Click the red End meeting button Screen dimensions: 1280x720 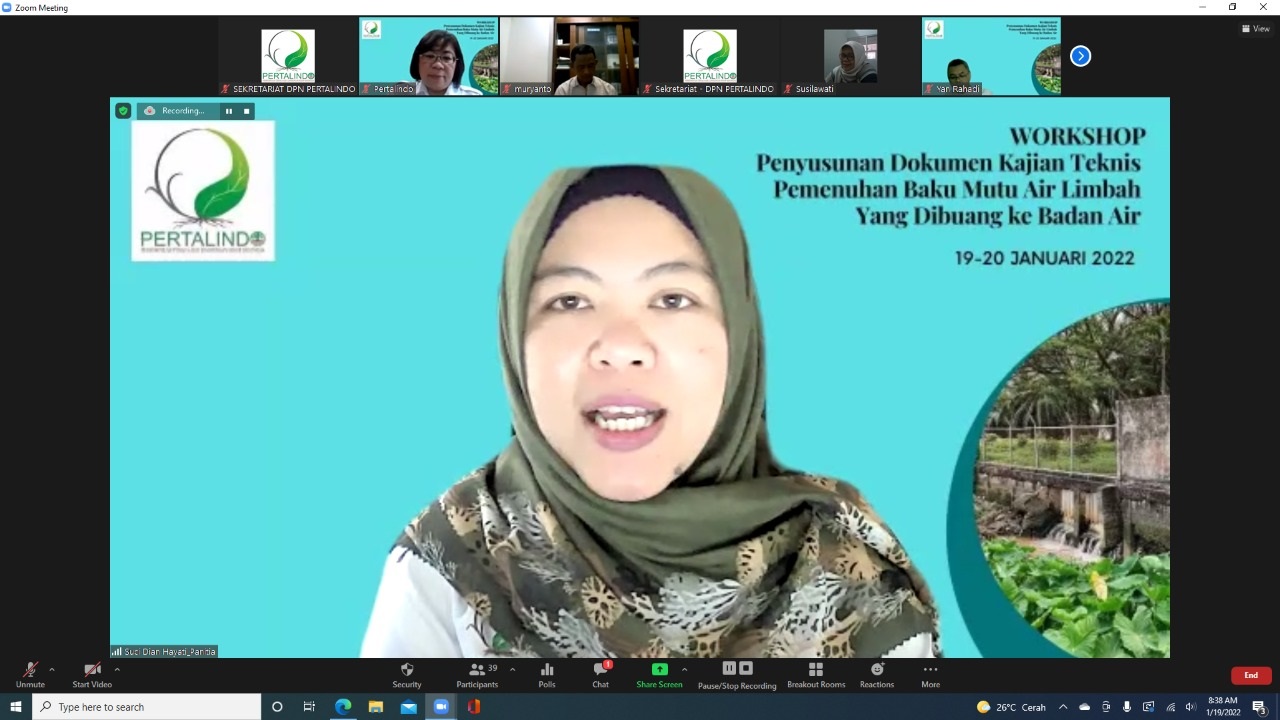pos(1250,675)
